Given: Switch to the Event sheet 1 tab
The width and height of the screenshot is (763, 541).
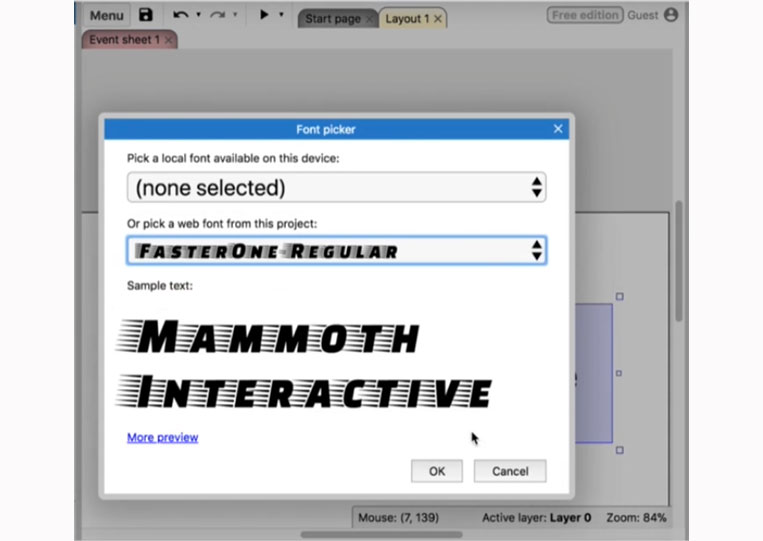Looking at the screenshot, I should tap(124, 40).
